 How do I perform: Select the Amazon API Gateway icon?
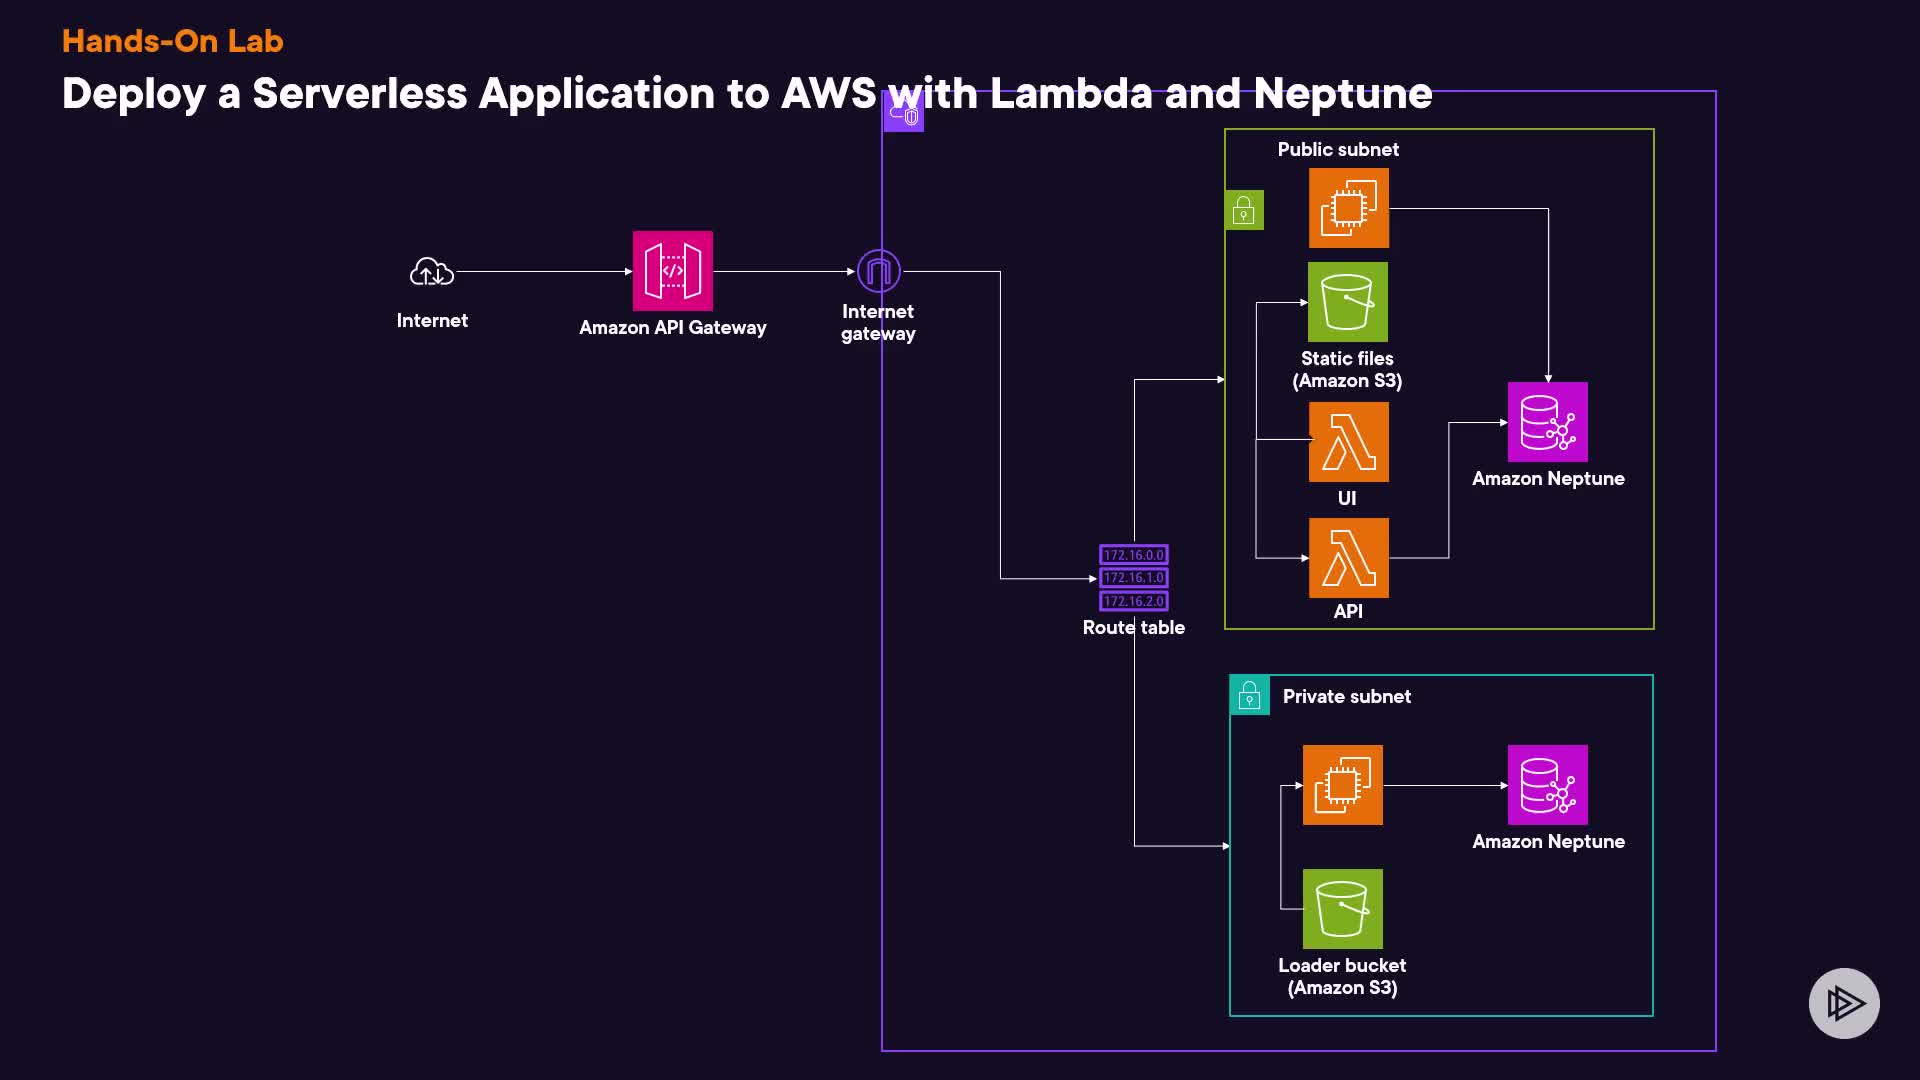(x=672, y=271)
